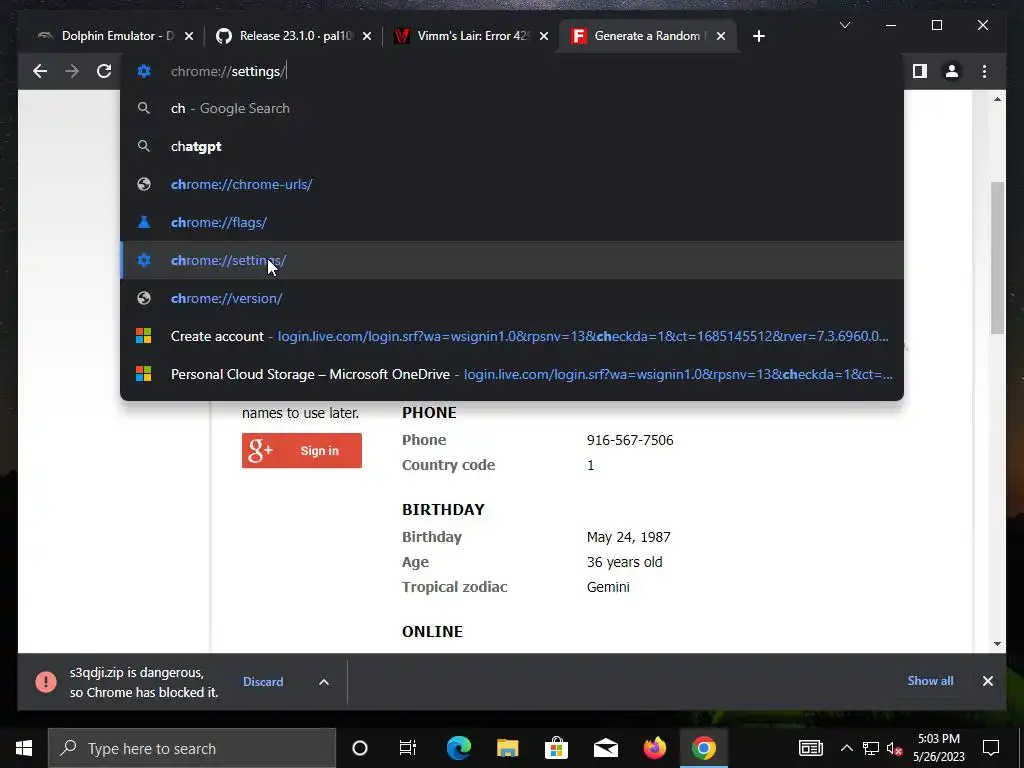The height and width of the screenshot is (768, 1024).
Task: Reload the page with the refresh icon
Action: [x=104, y=71]
